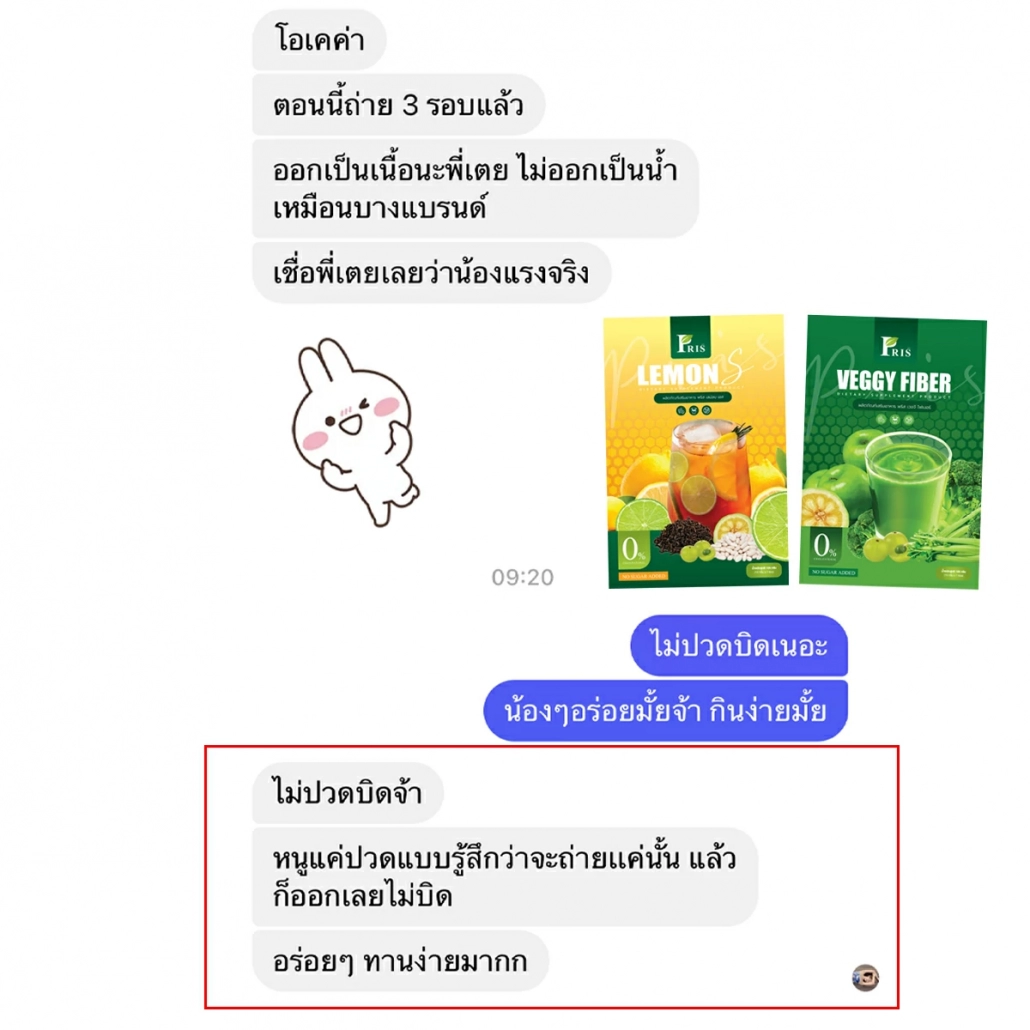This screenshot has height=1030, width=1030.
Task: Select the อร่อยๆ ทานง่ายมากก message
Action: pos(400,961)
